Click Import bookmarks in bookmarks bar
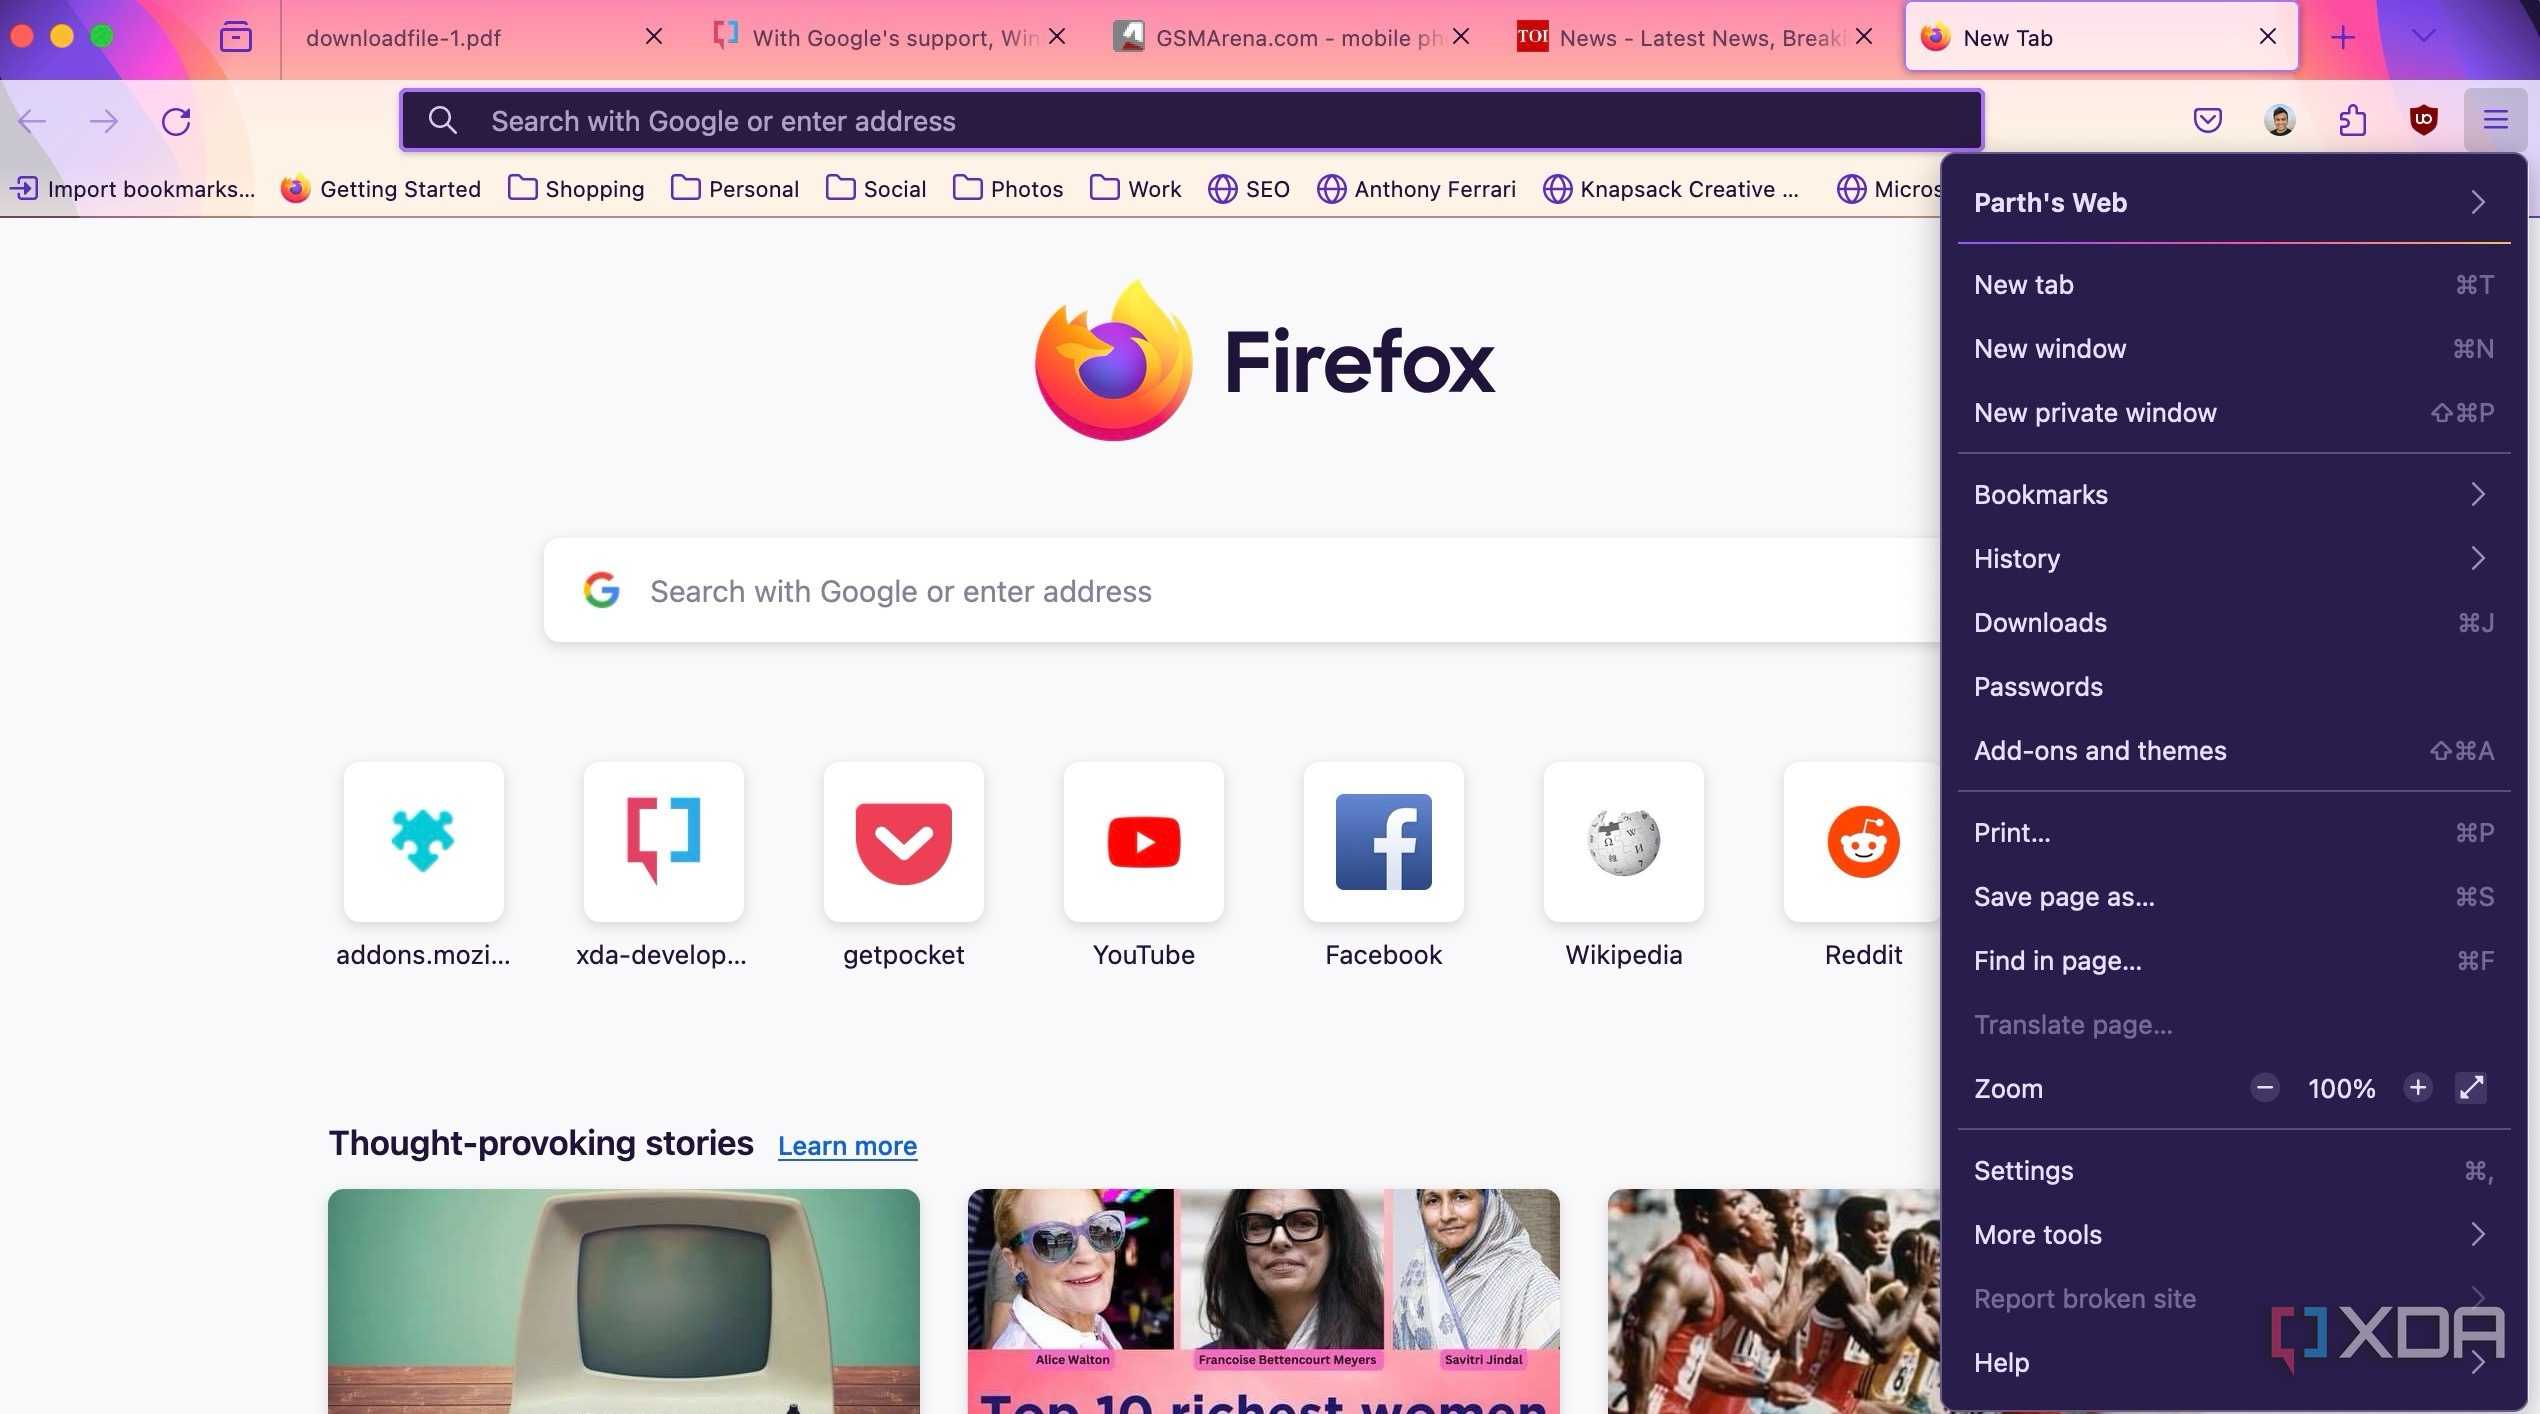 132,189
